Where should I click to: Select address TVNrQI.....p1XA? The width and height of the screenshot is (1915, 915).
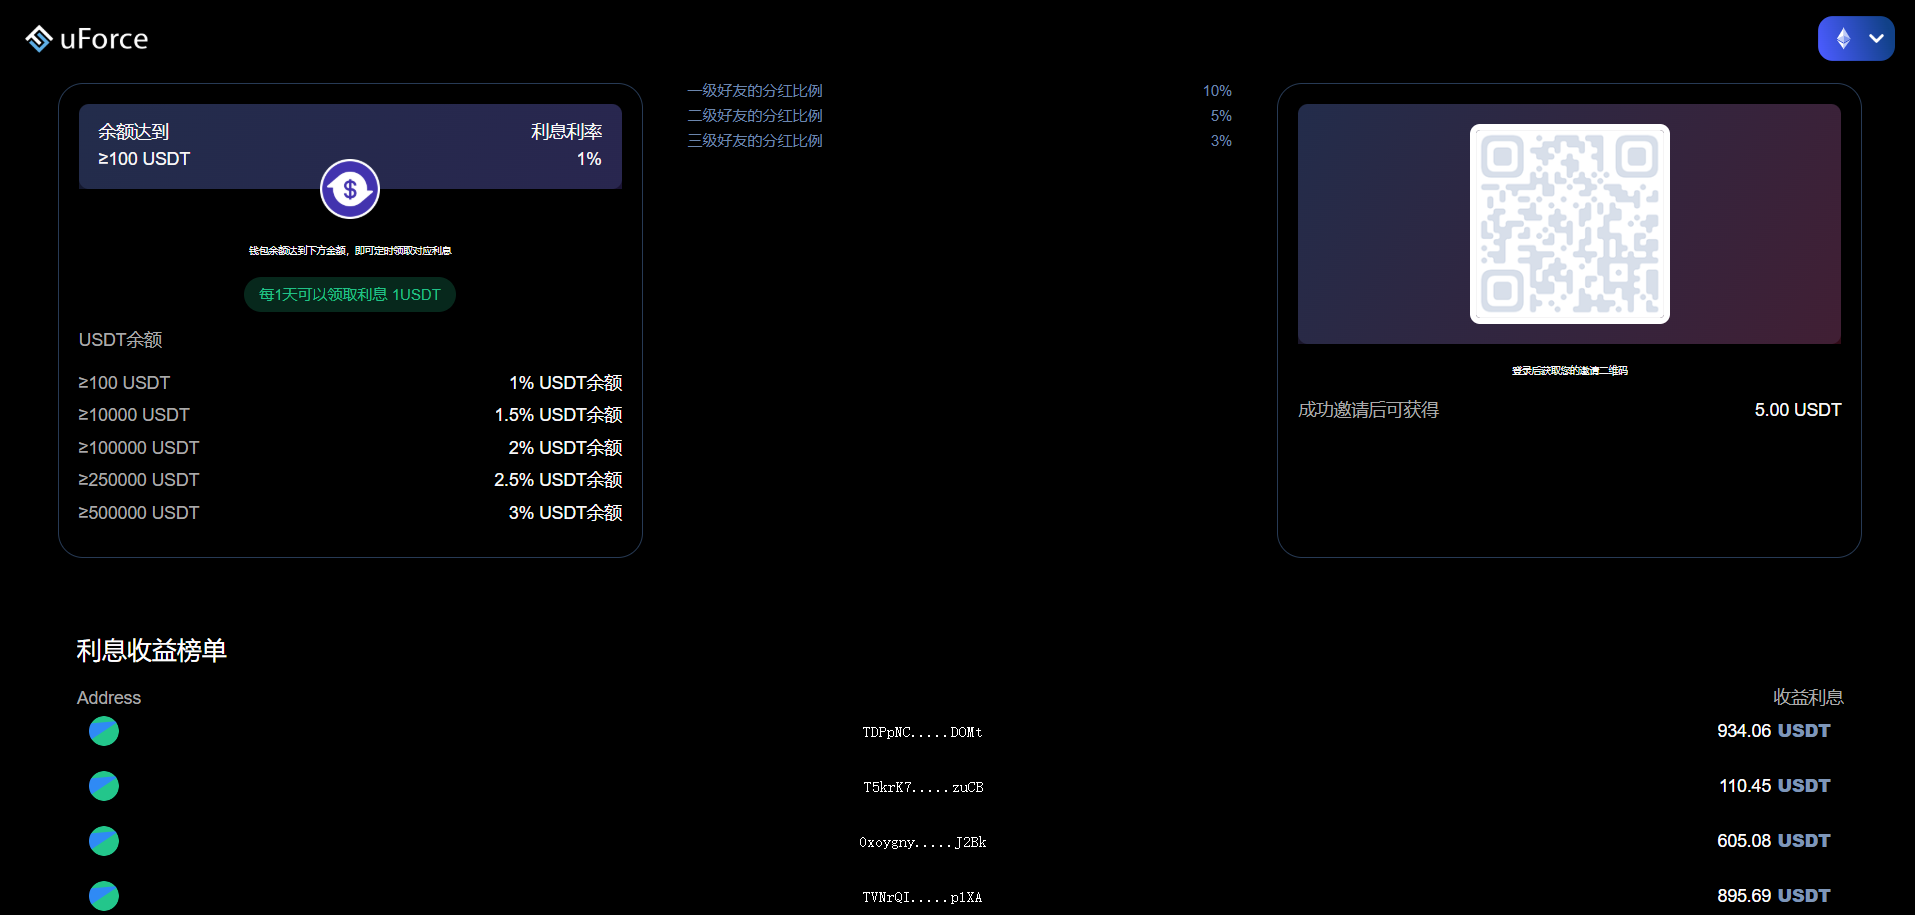pos(922,898)
